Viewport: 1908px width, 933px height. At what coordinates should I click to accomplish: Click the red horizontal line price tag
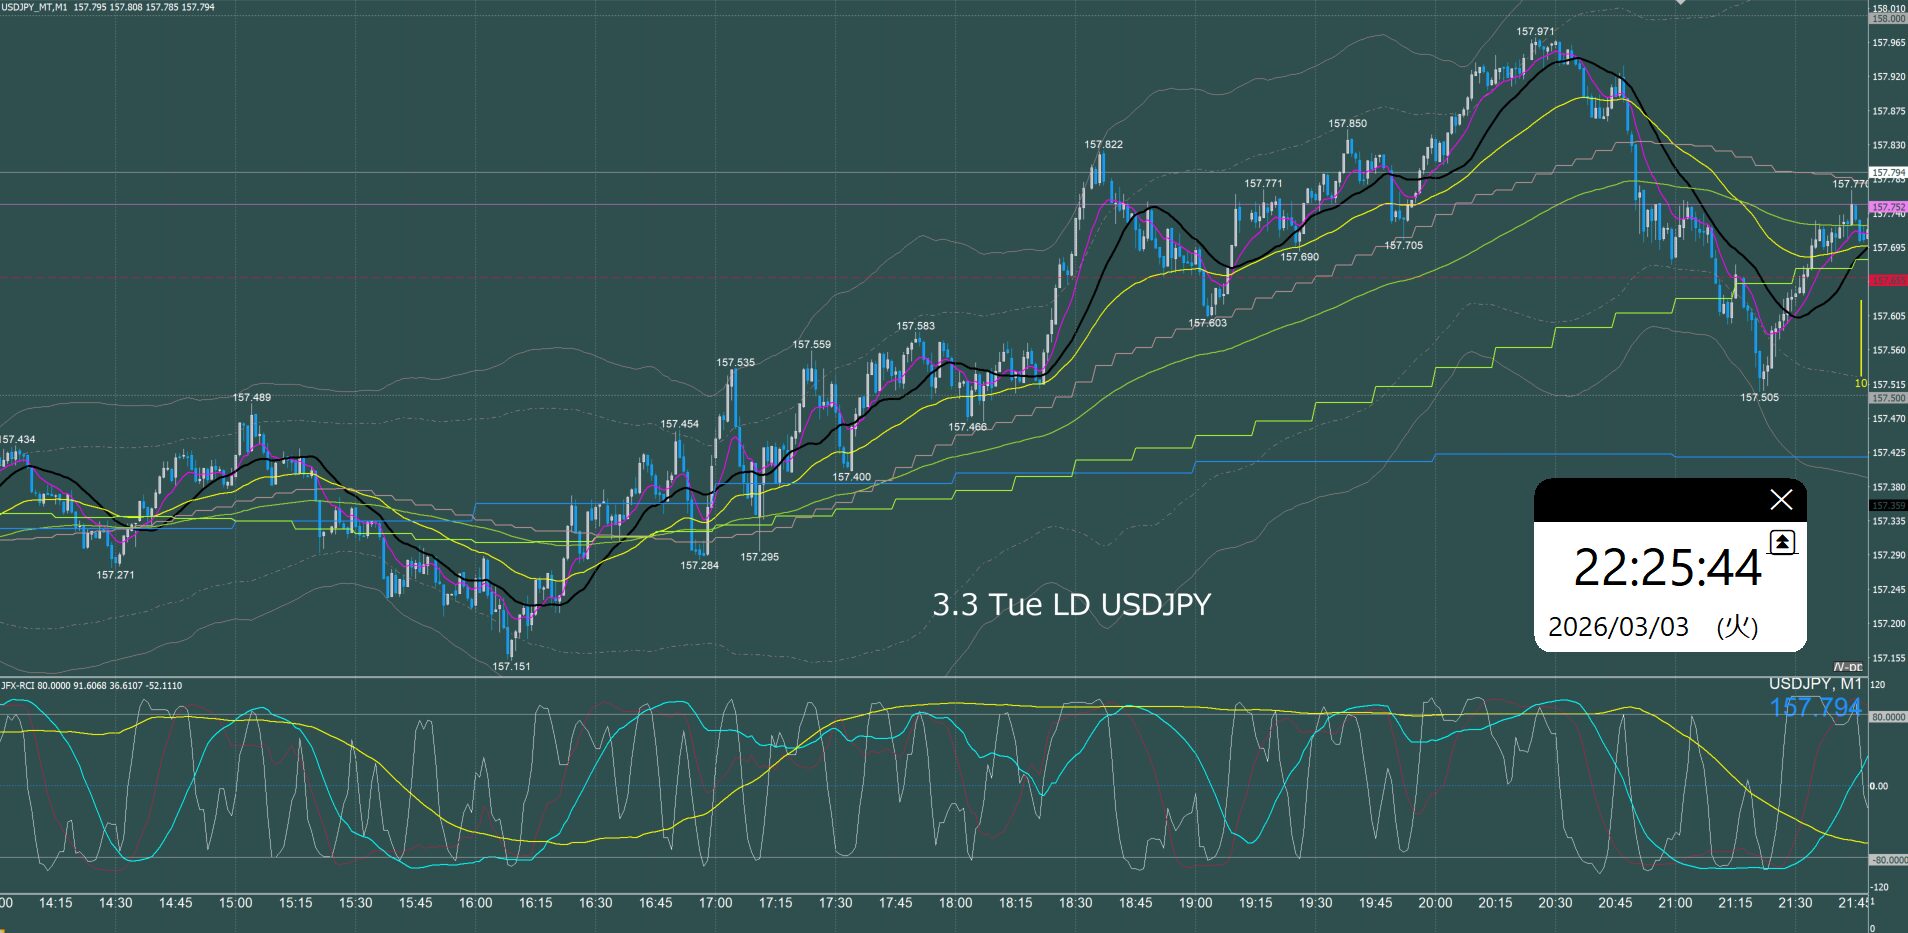point(1888,281)
